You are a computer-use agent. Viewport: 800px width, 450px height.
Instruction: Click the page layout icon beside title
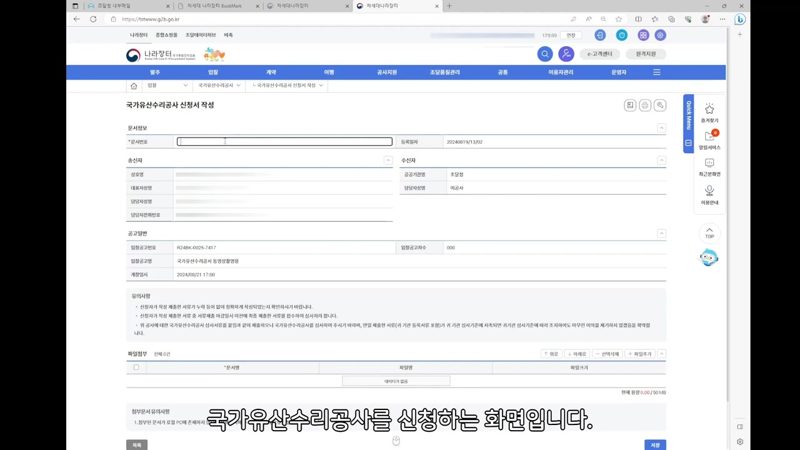630,105
